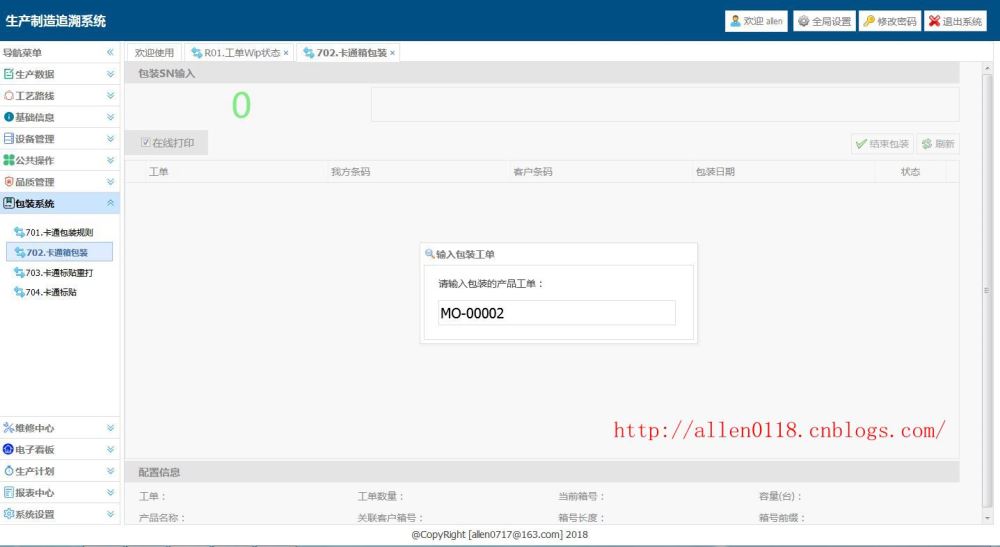Click the 电子看板 sidebar icon
1000x547 pixels.
(8, 449)
